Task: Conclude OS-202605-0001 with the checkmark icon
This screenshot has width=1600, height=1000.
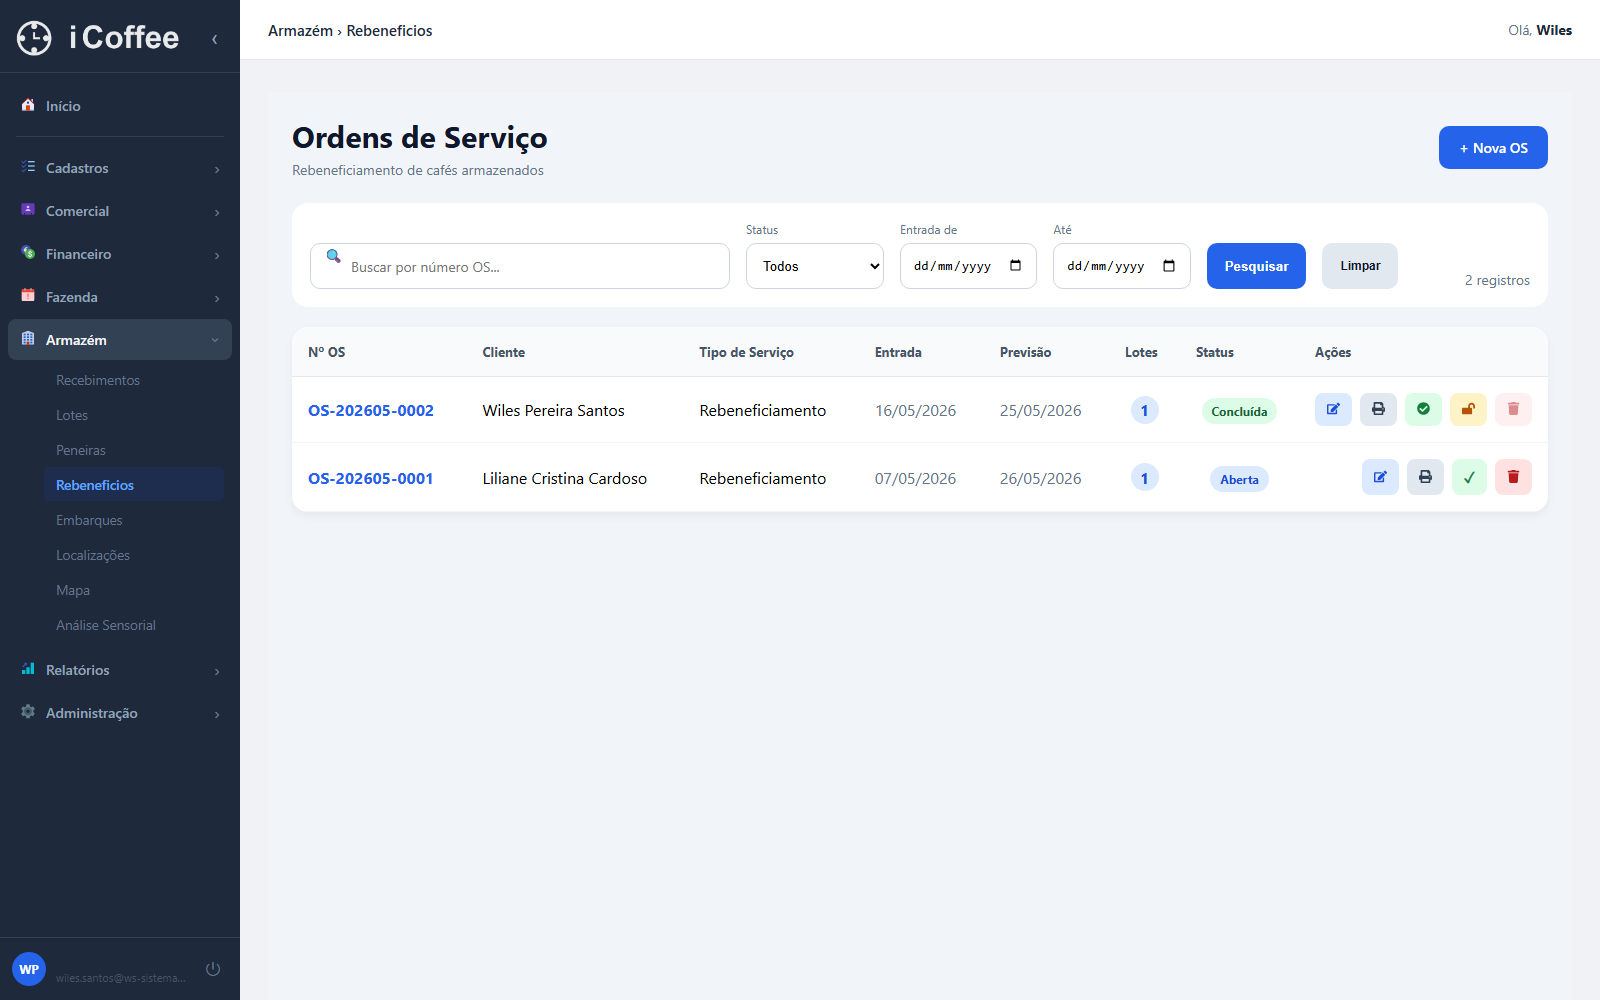Action: [x=1469, y=477]
